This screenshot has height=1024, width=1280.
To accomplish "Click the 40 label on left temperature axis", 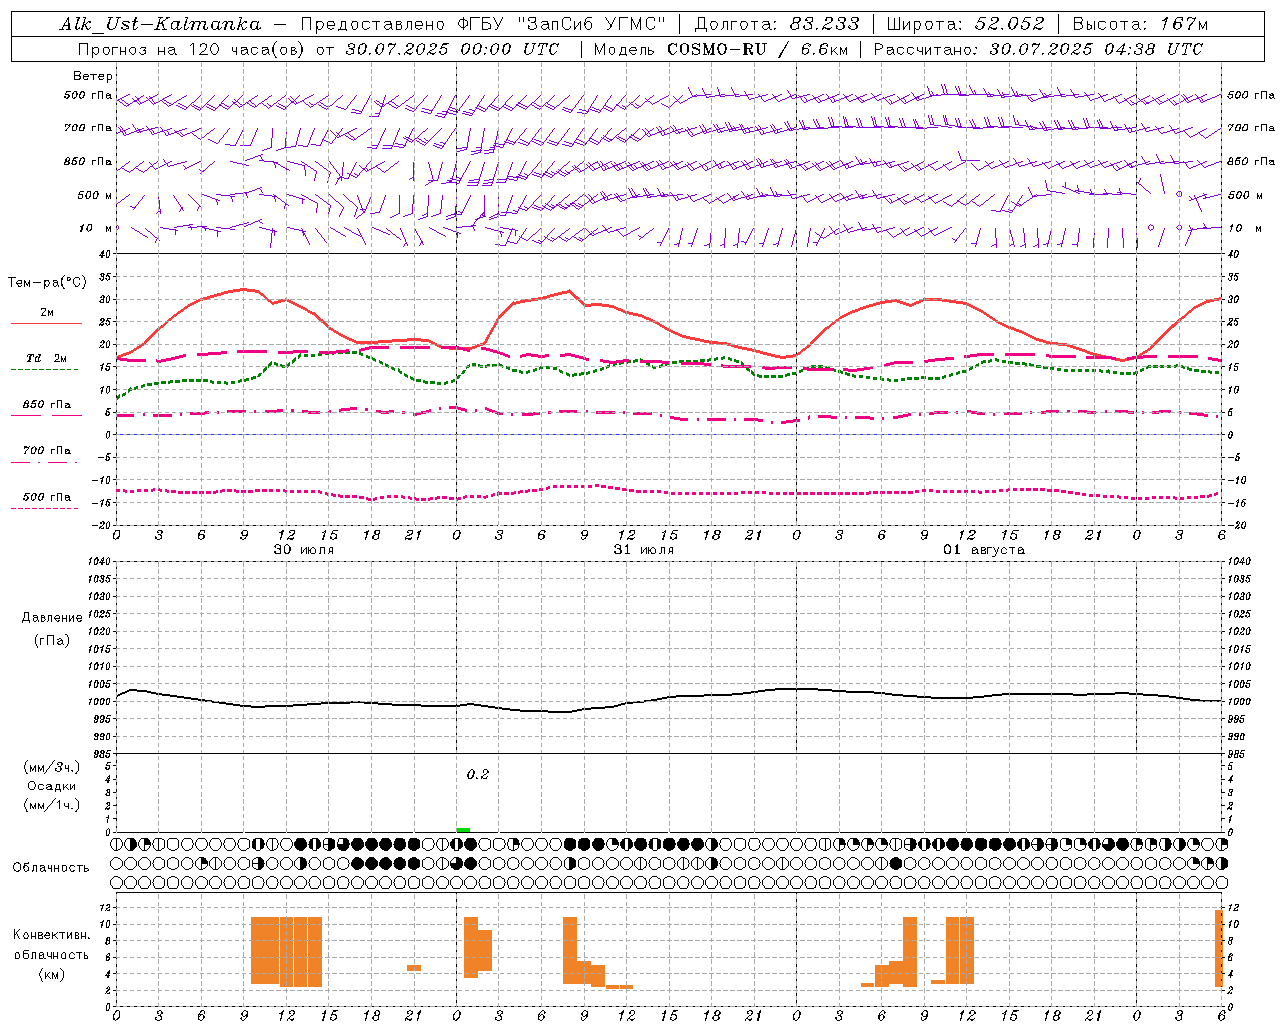I will (x=105, y=254).
